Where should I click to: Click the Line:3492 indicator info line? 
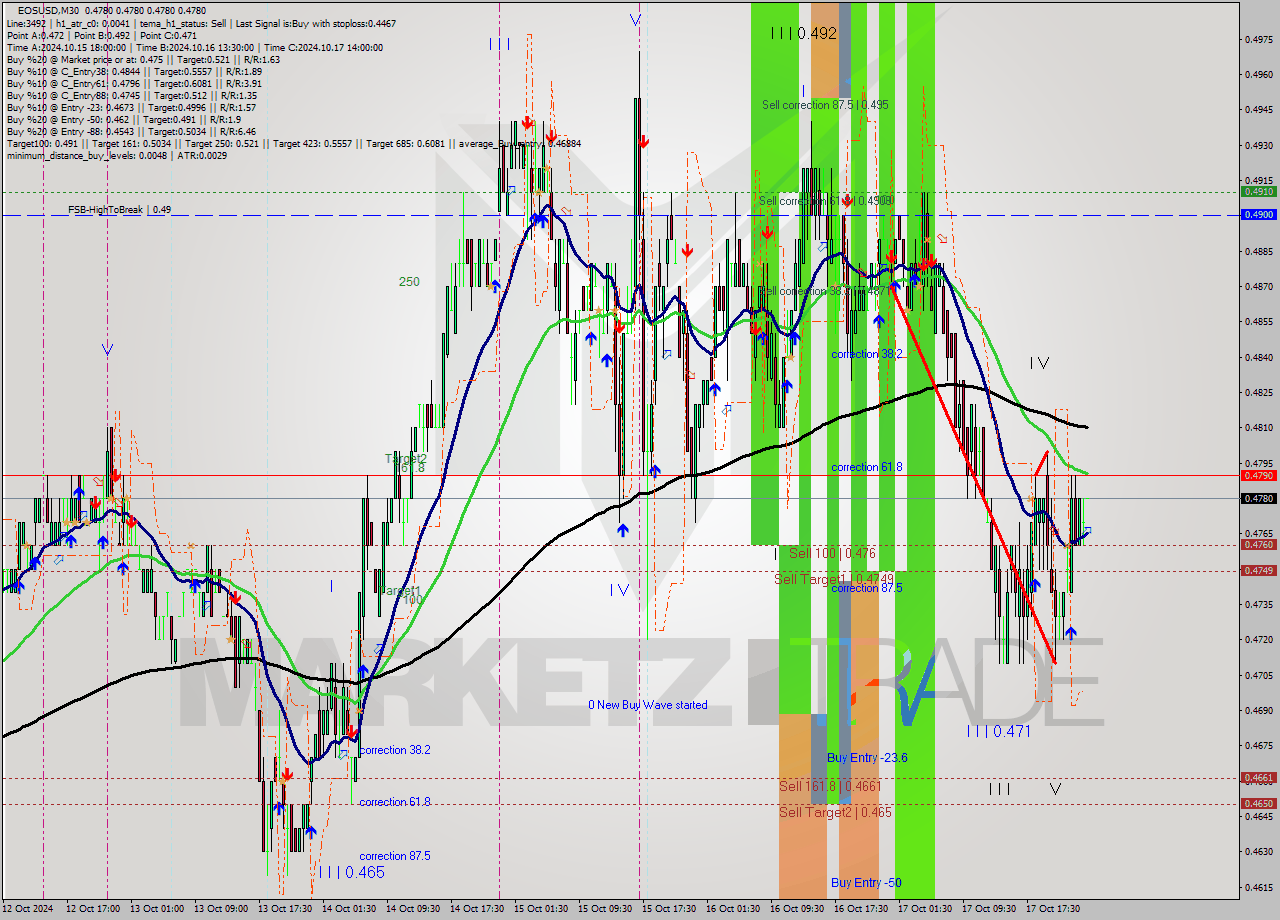pyautogui.click(x=201, y=23)
